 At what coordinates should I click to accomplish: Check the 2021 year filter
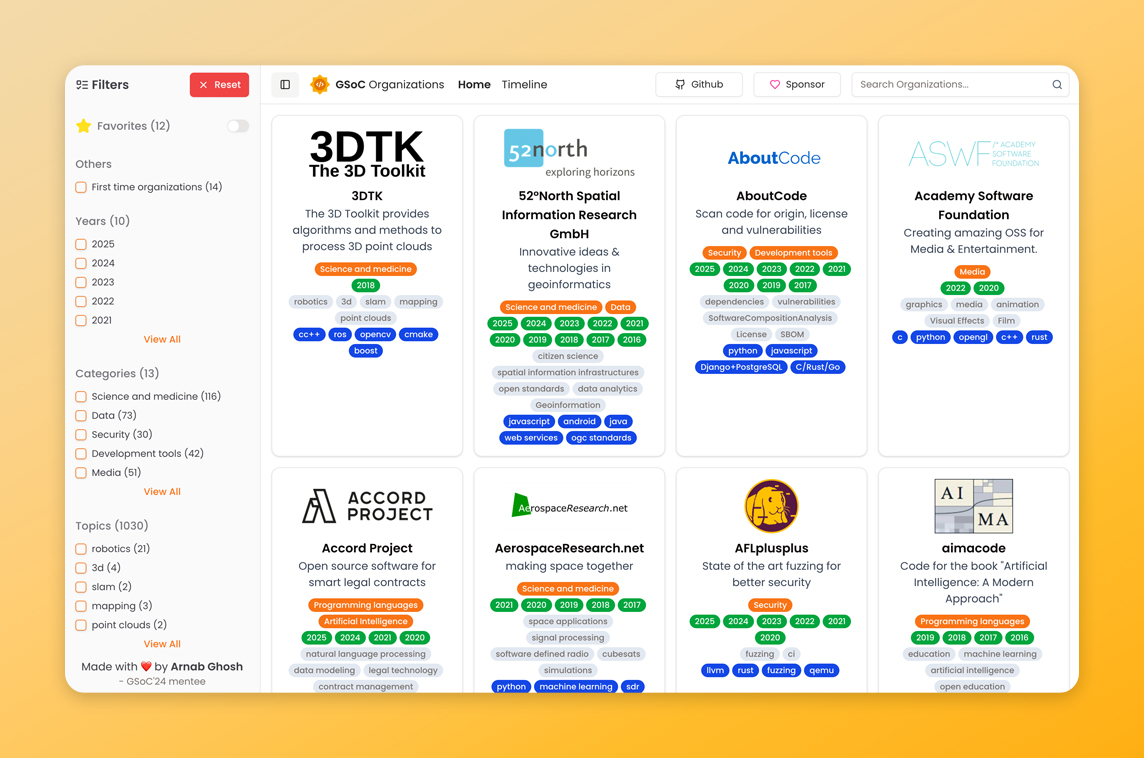[x=81, y=320]
